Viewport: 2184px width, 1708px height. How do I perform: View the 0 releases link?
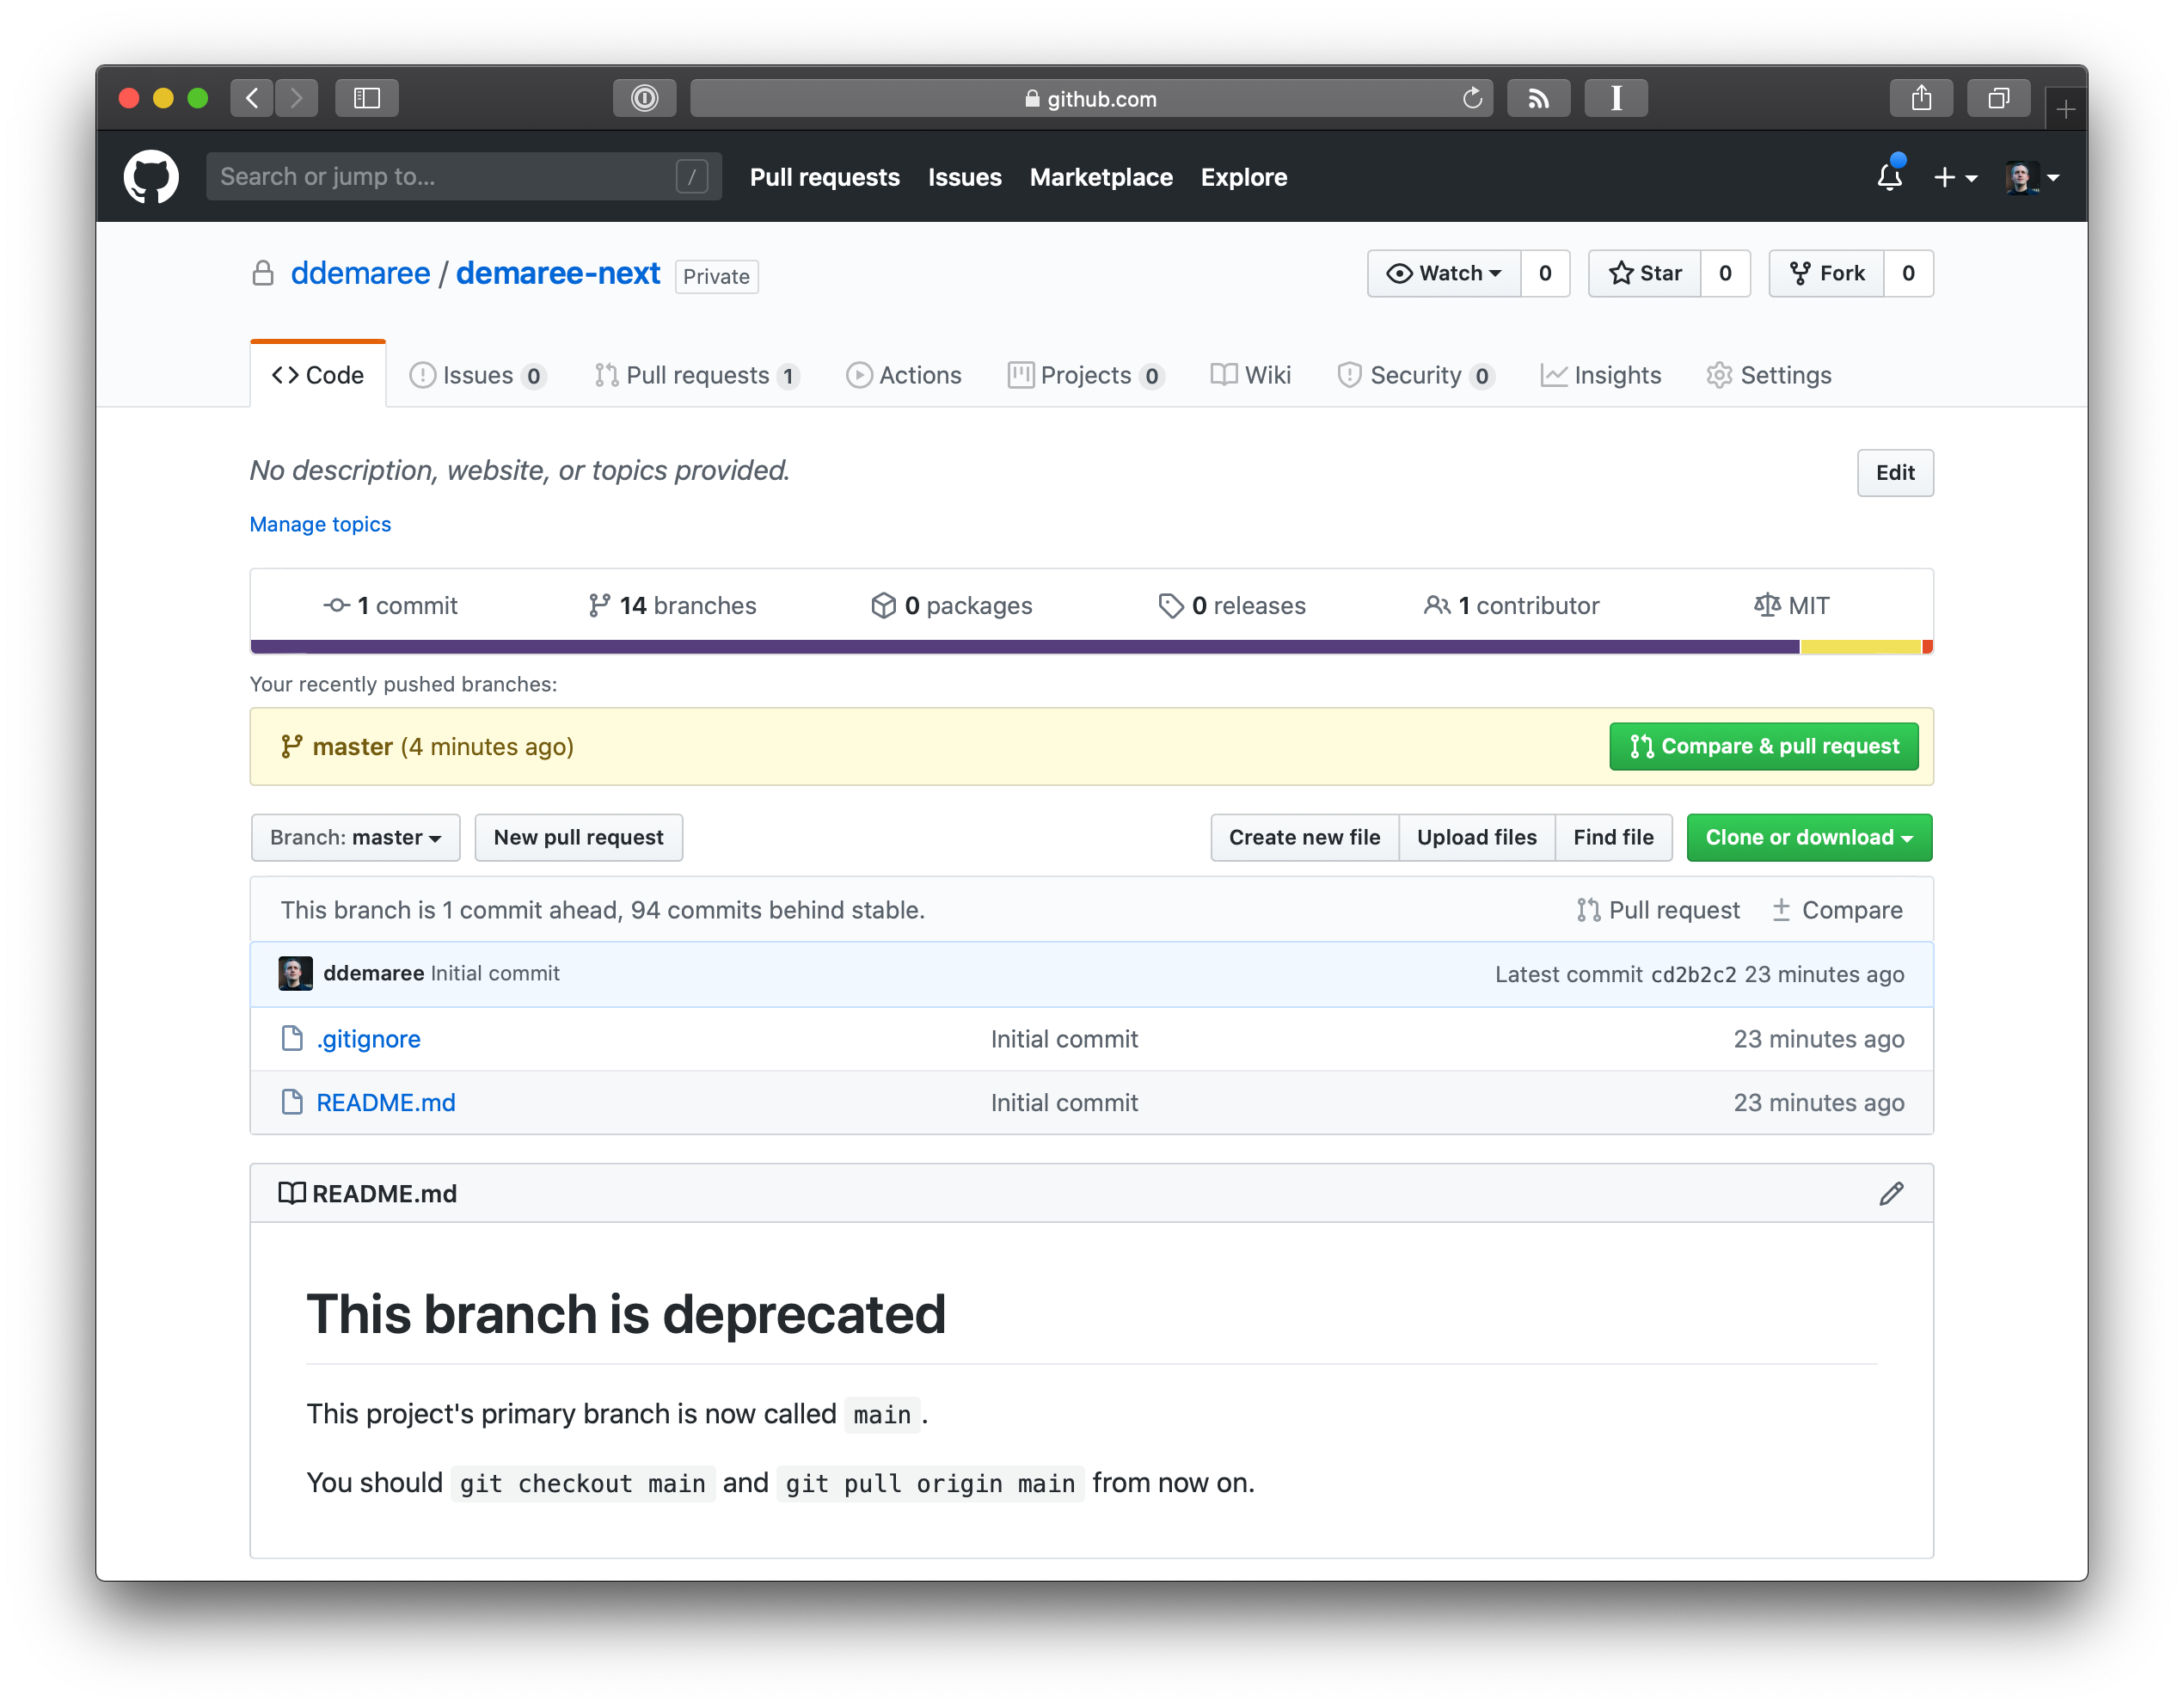[x=1232, y=605]
